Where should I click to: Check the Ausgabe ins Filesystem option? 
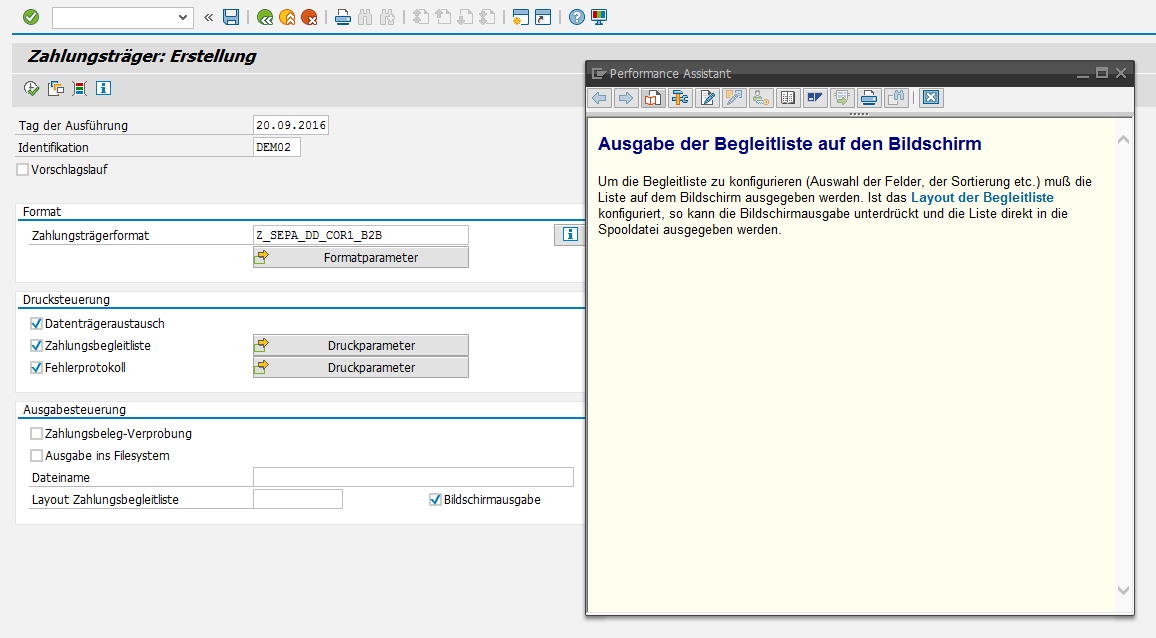click(37, 456)
